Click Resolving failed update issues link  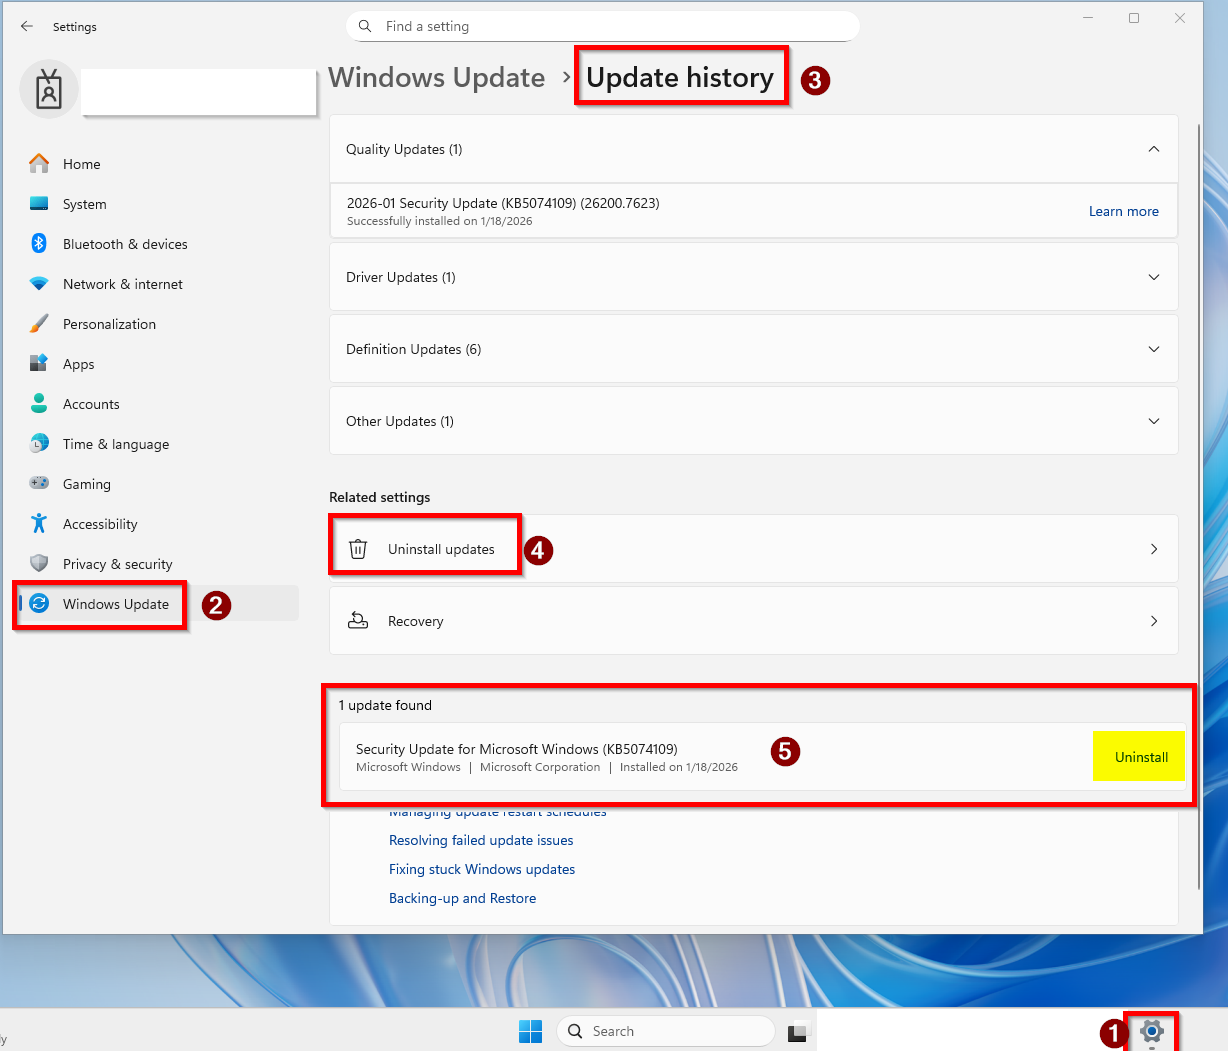(x=481, y=840)
